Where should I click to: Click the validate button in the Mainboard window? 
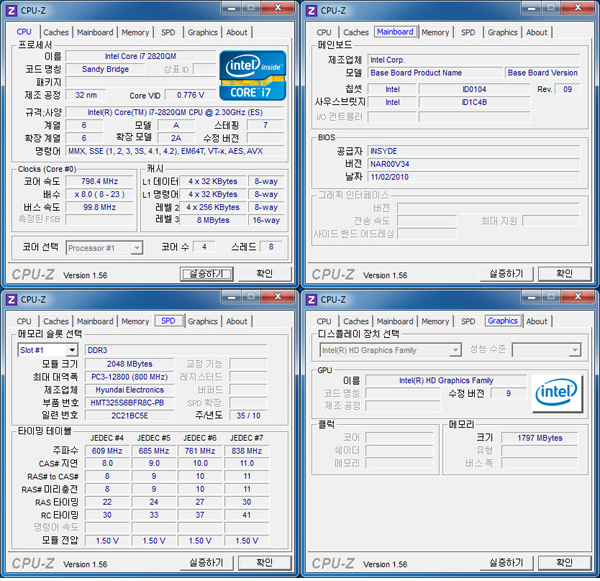pos(507,274)
